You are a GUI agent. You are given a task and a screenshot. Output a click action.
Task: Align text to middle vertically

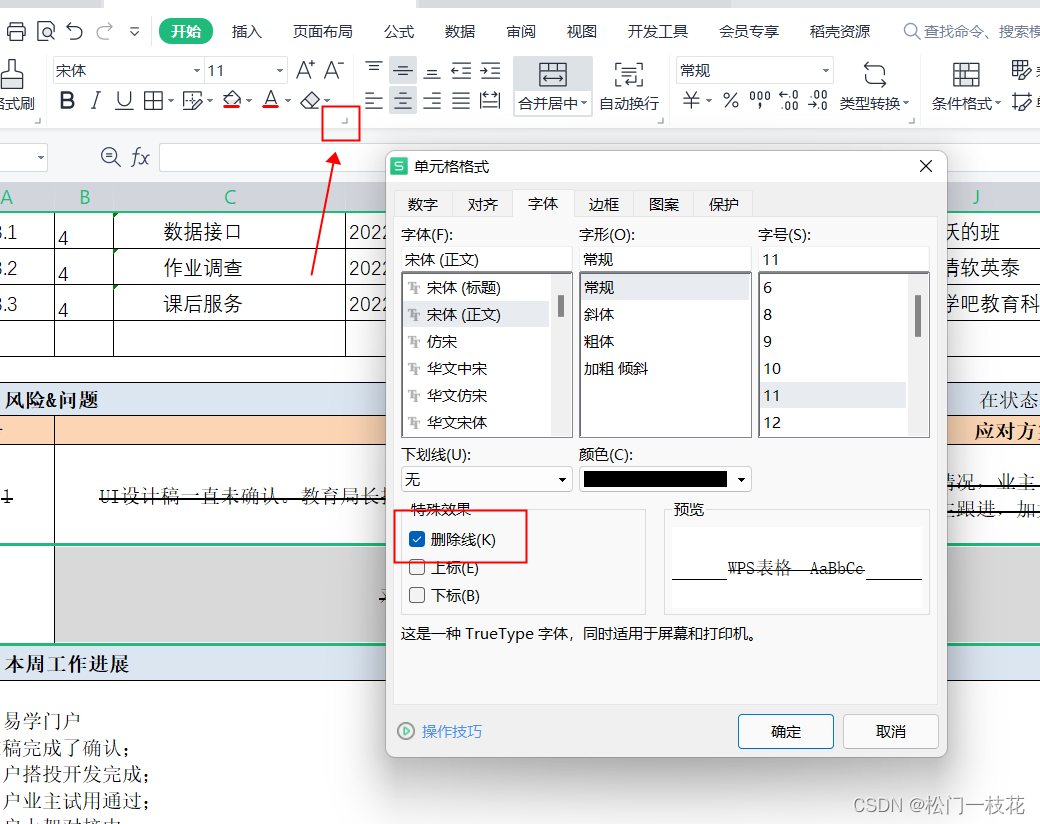coord(403,70)
